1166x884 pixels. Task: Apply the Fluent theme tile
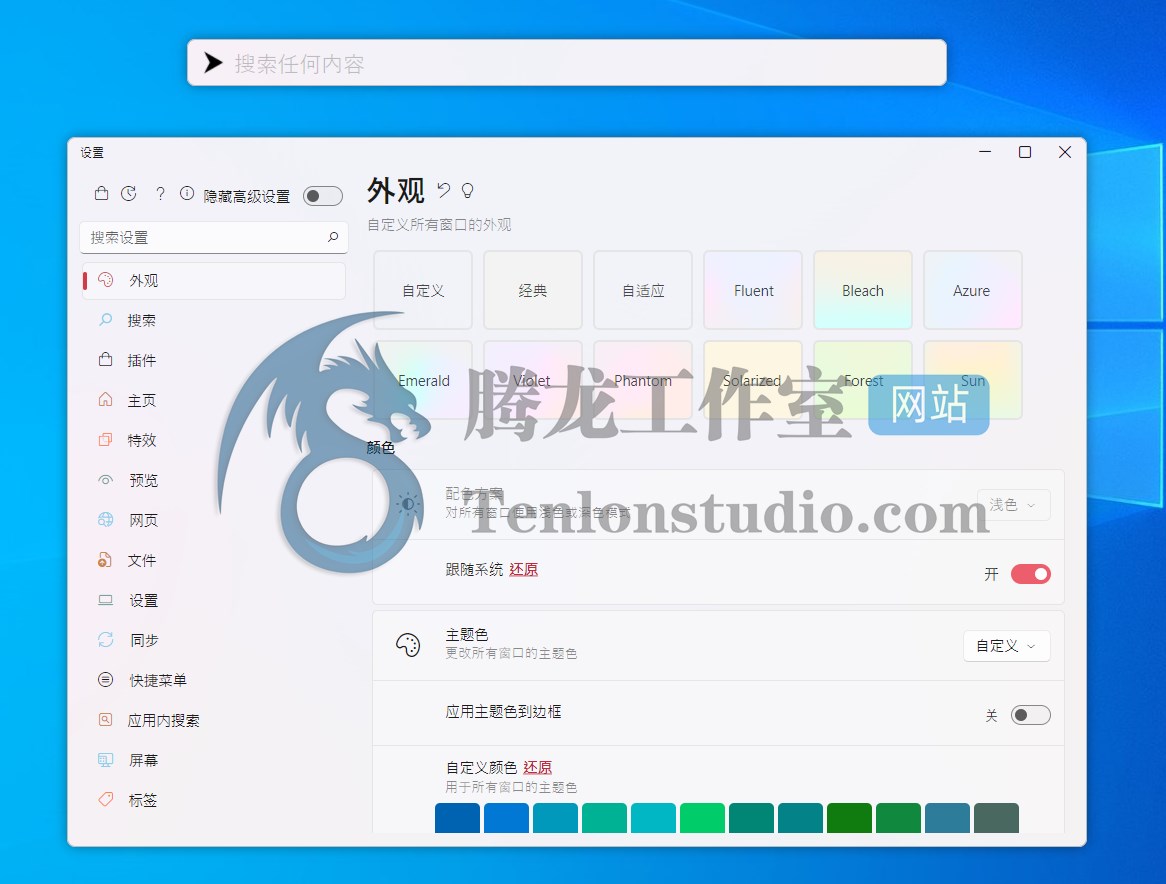coord(753,290)
